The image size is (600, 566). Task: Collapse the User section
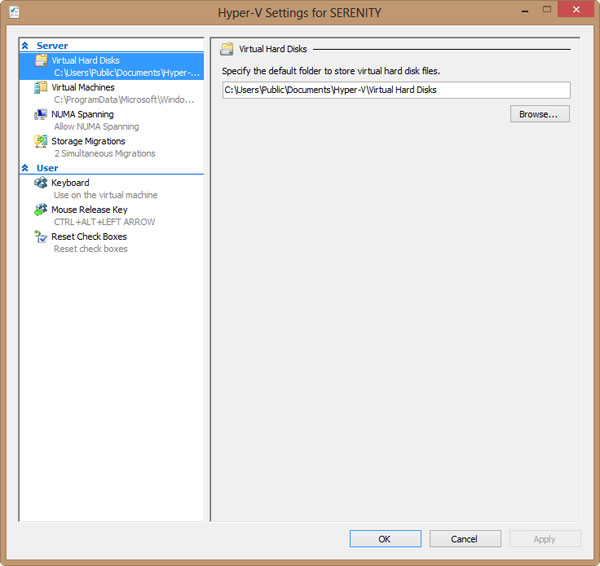[25, 168]
